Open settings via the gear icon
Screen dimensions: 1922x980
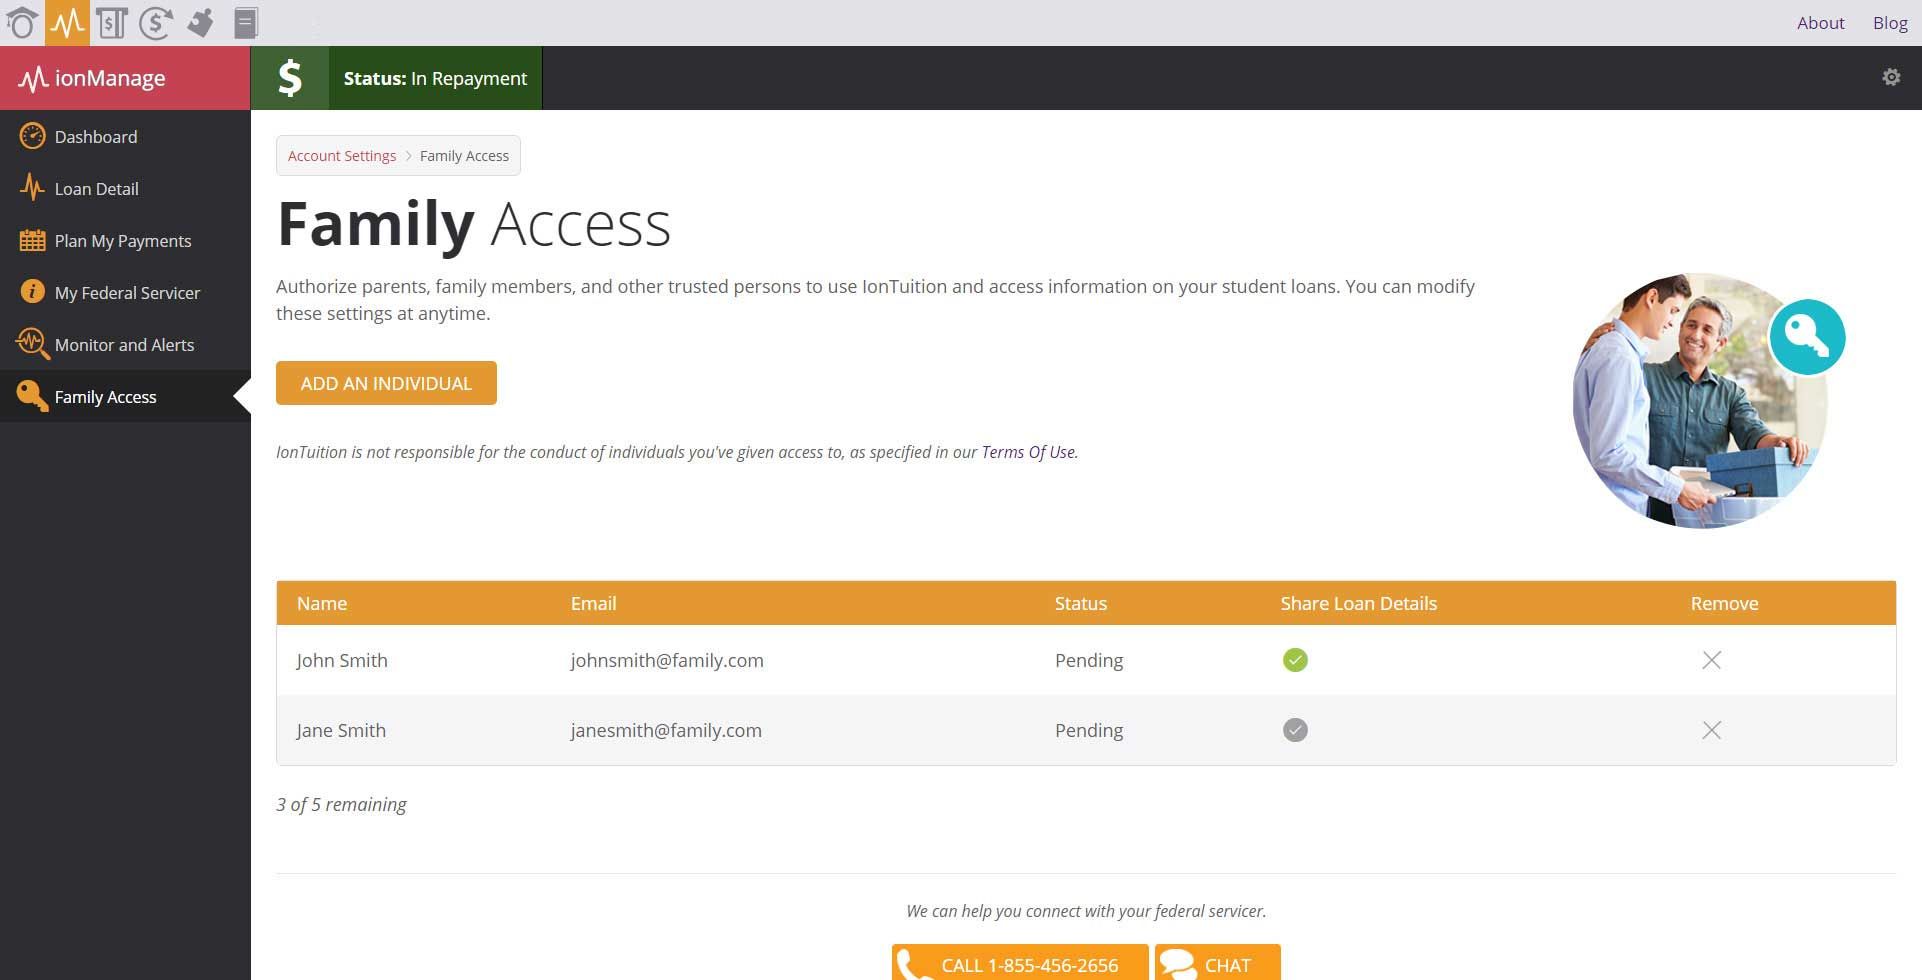pos(1891,77)
